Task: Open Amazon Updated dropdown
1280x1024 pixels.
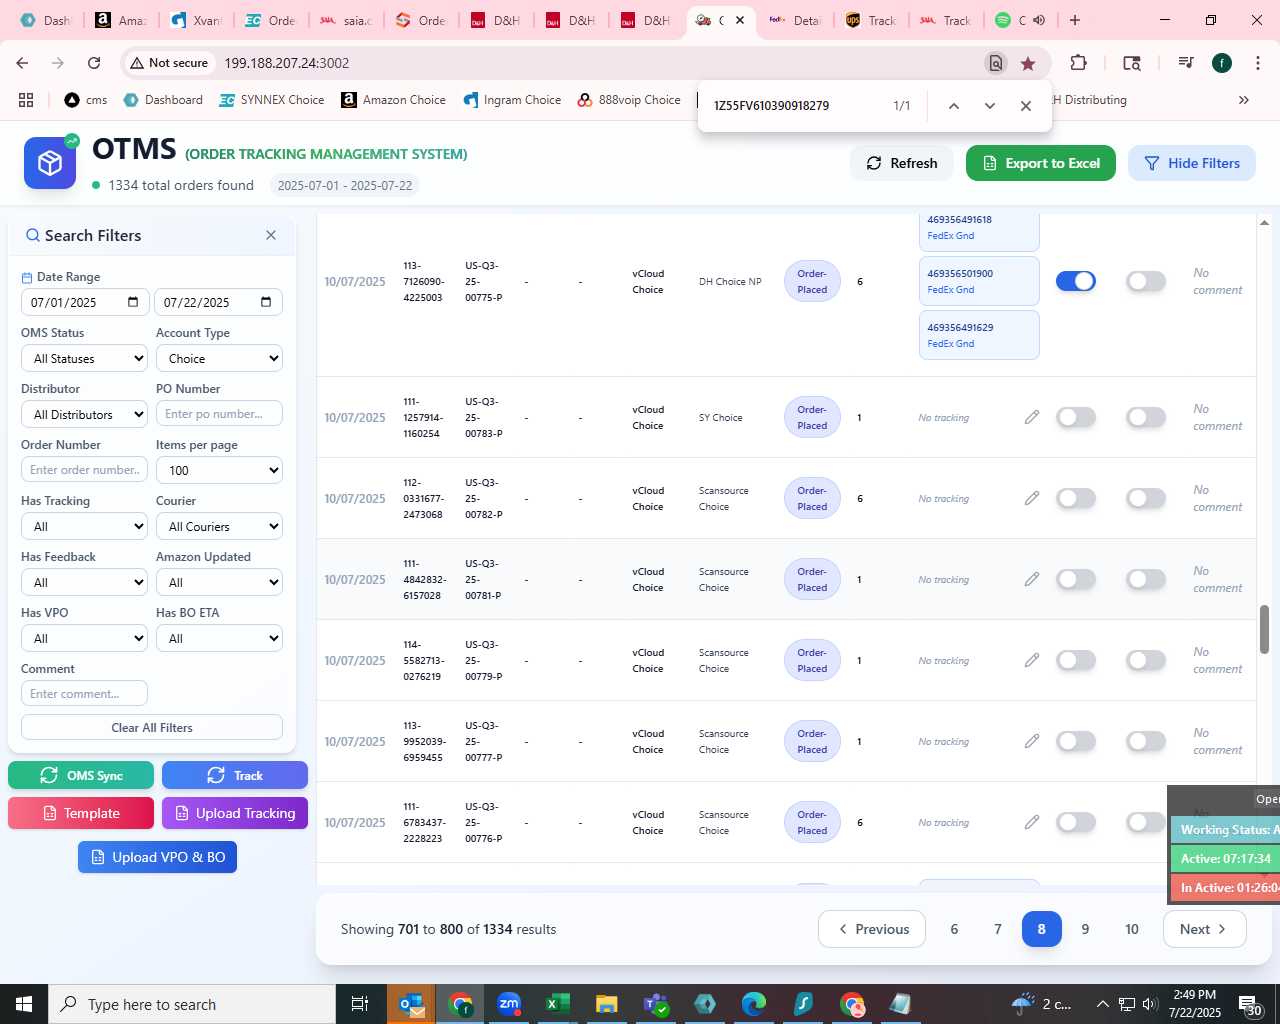Action: (219, 582)
